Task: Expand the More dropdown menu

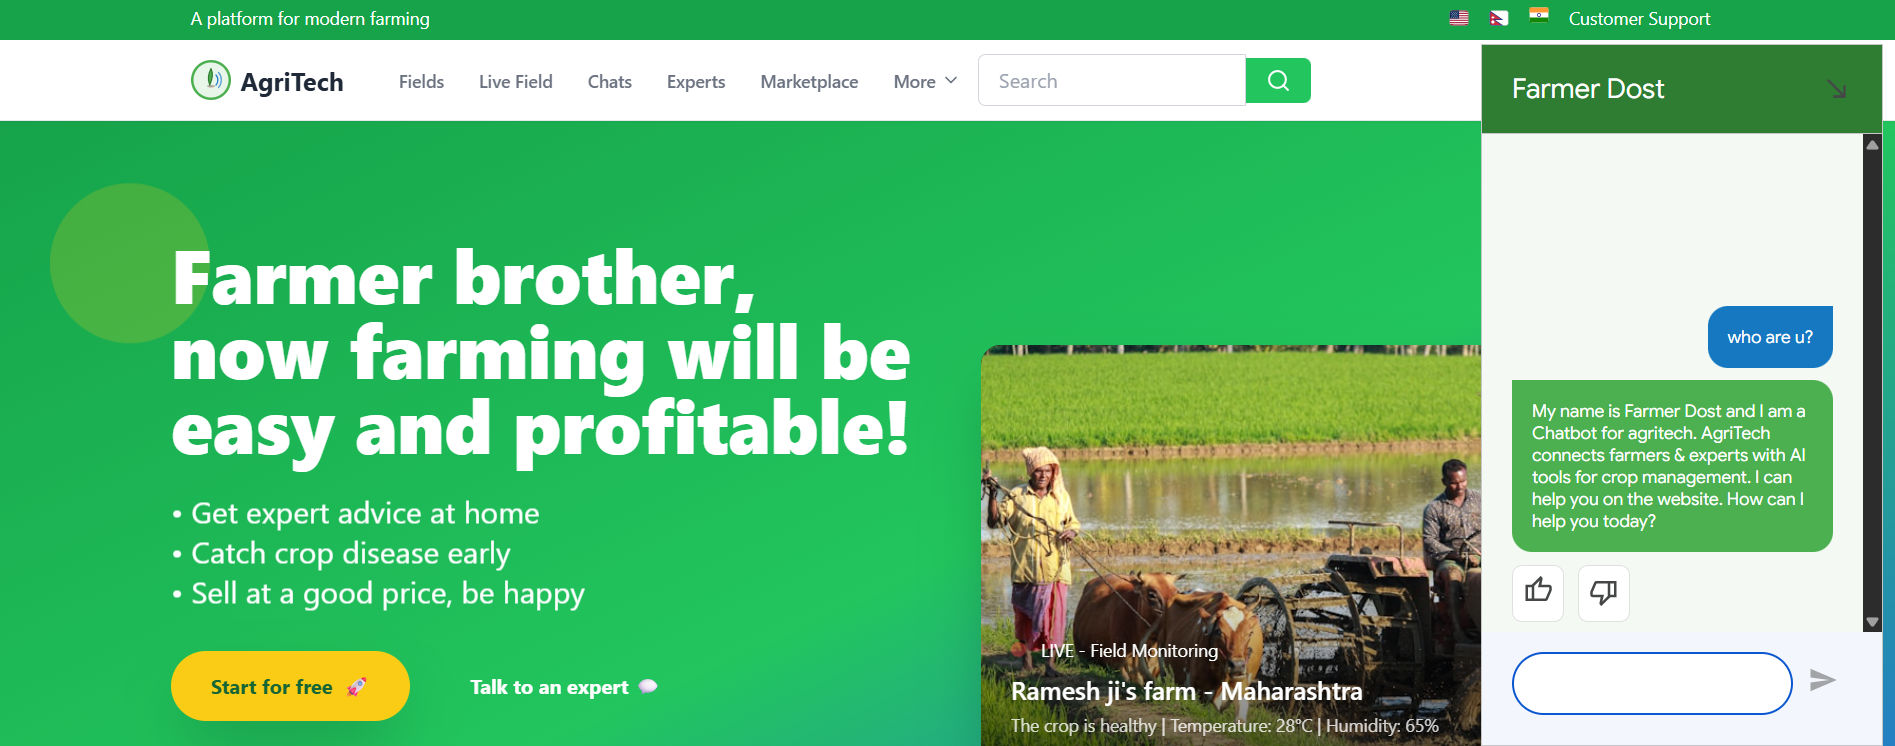Action: click(x=925, y=82)
